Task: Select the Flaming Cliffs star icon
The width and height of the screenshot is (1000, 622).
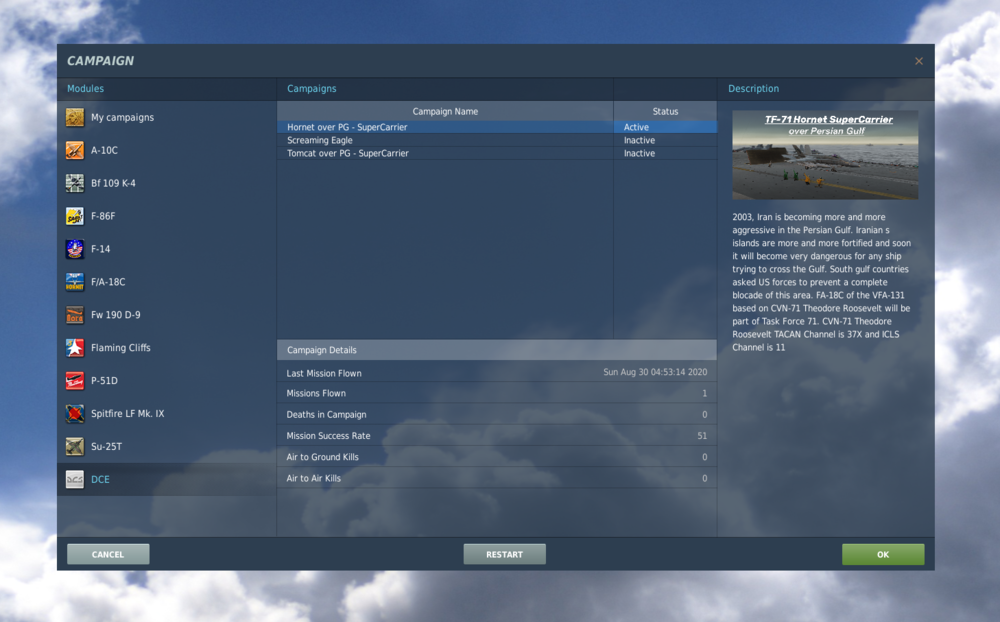Action: 75,348
